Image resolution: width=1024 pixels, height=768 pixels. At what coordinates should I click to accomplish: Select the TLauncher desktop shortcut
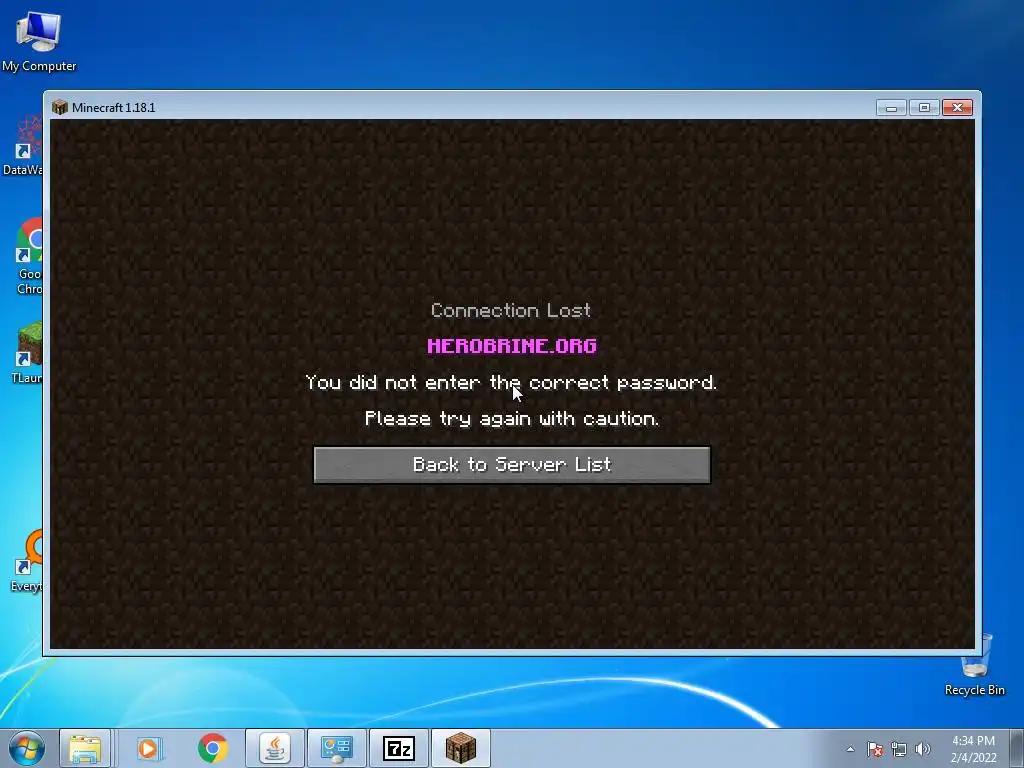(27, 353)
